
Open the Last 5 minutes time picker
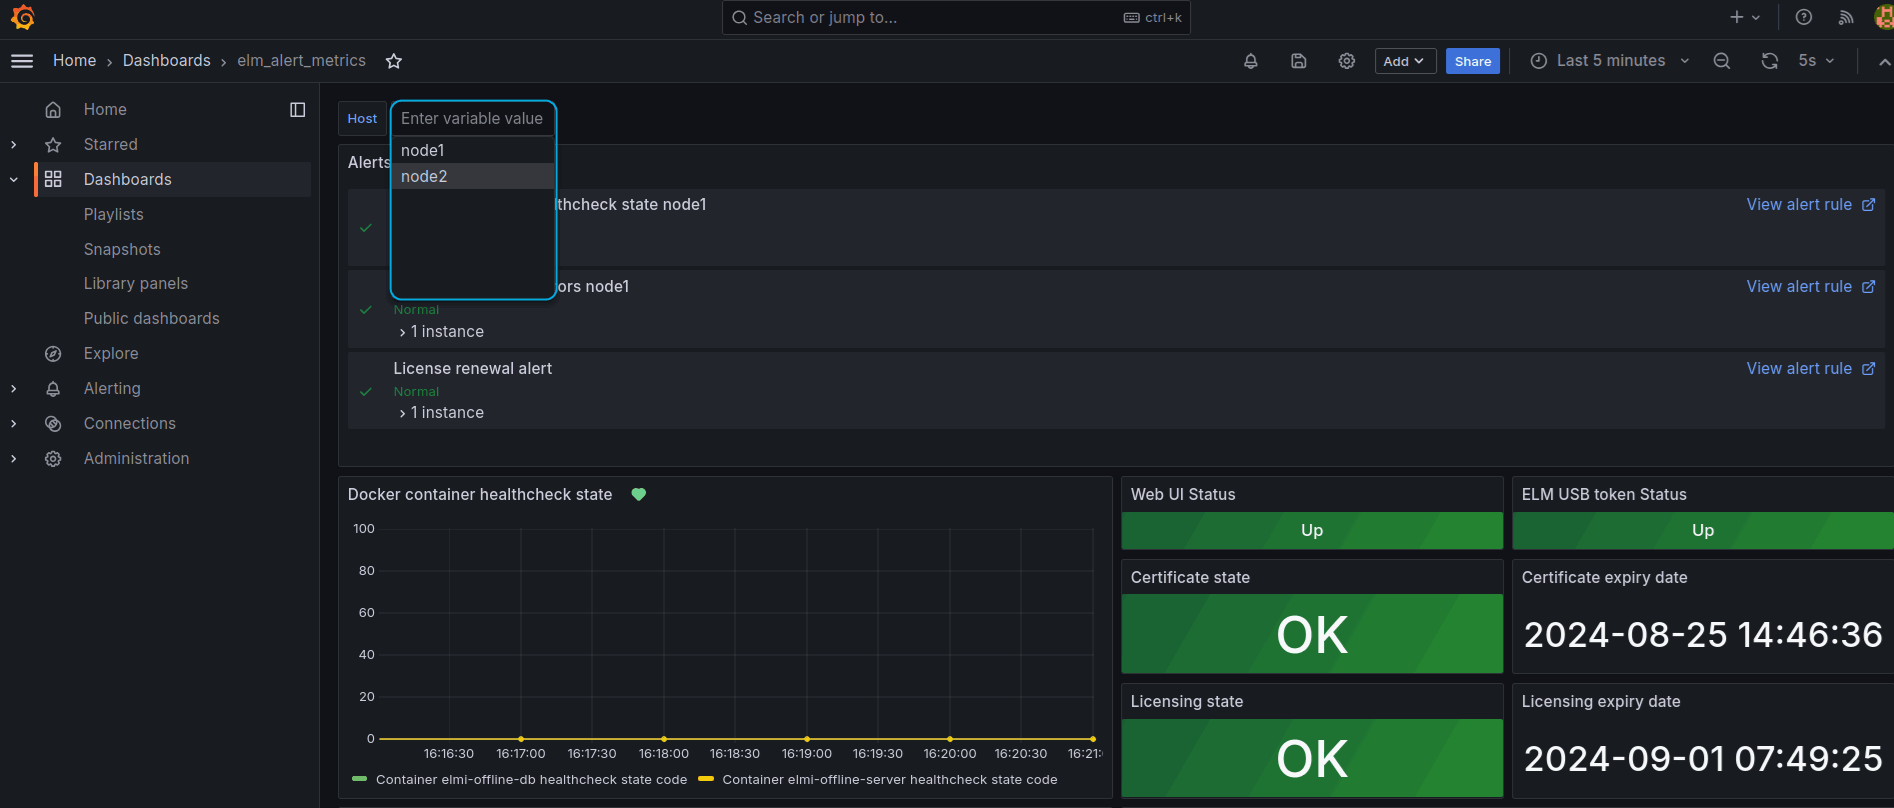coord(1610,61)
